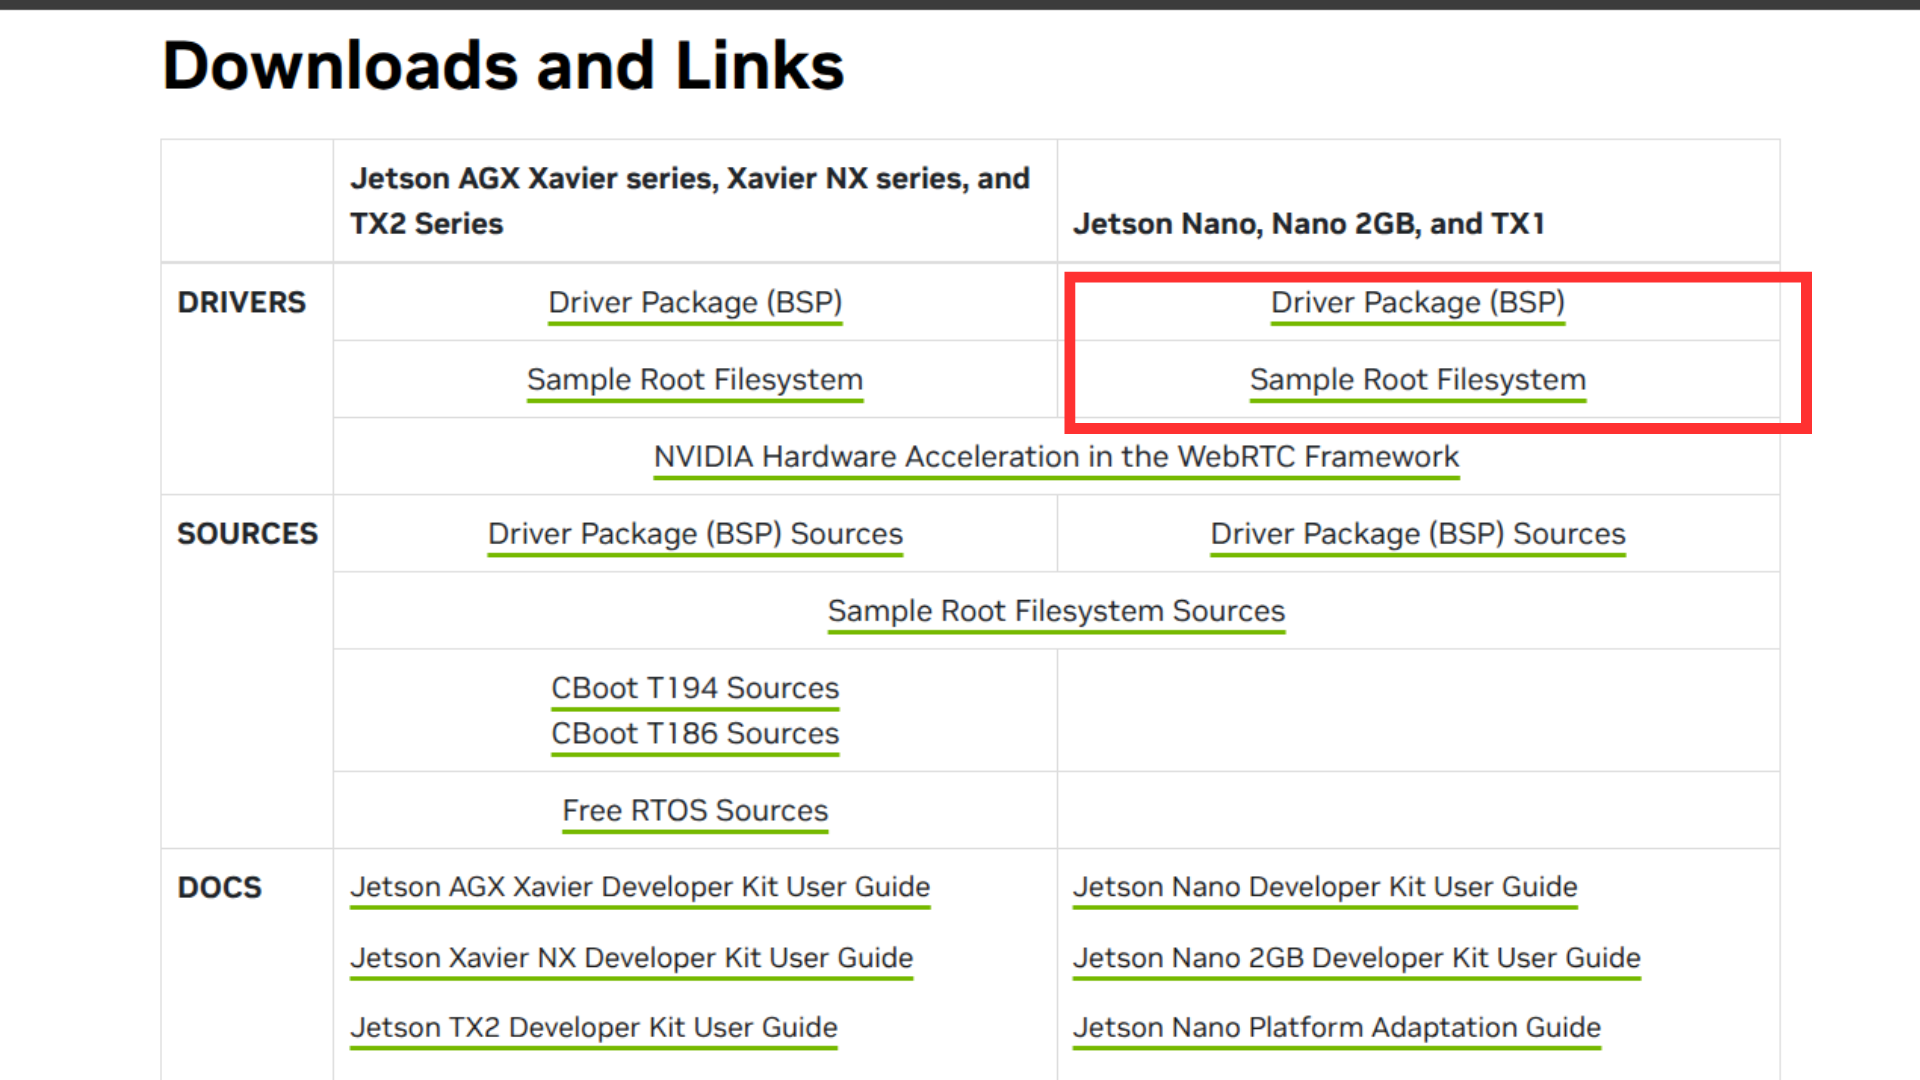Click Free RTOS Sources link

(695, 810)
